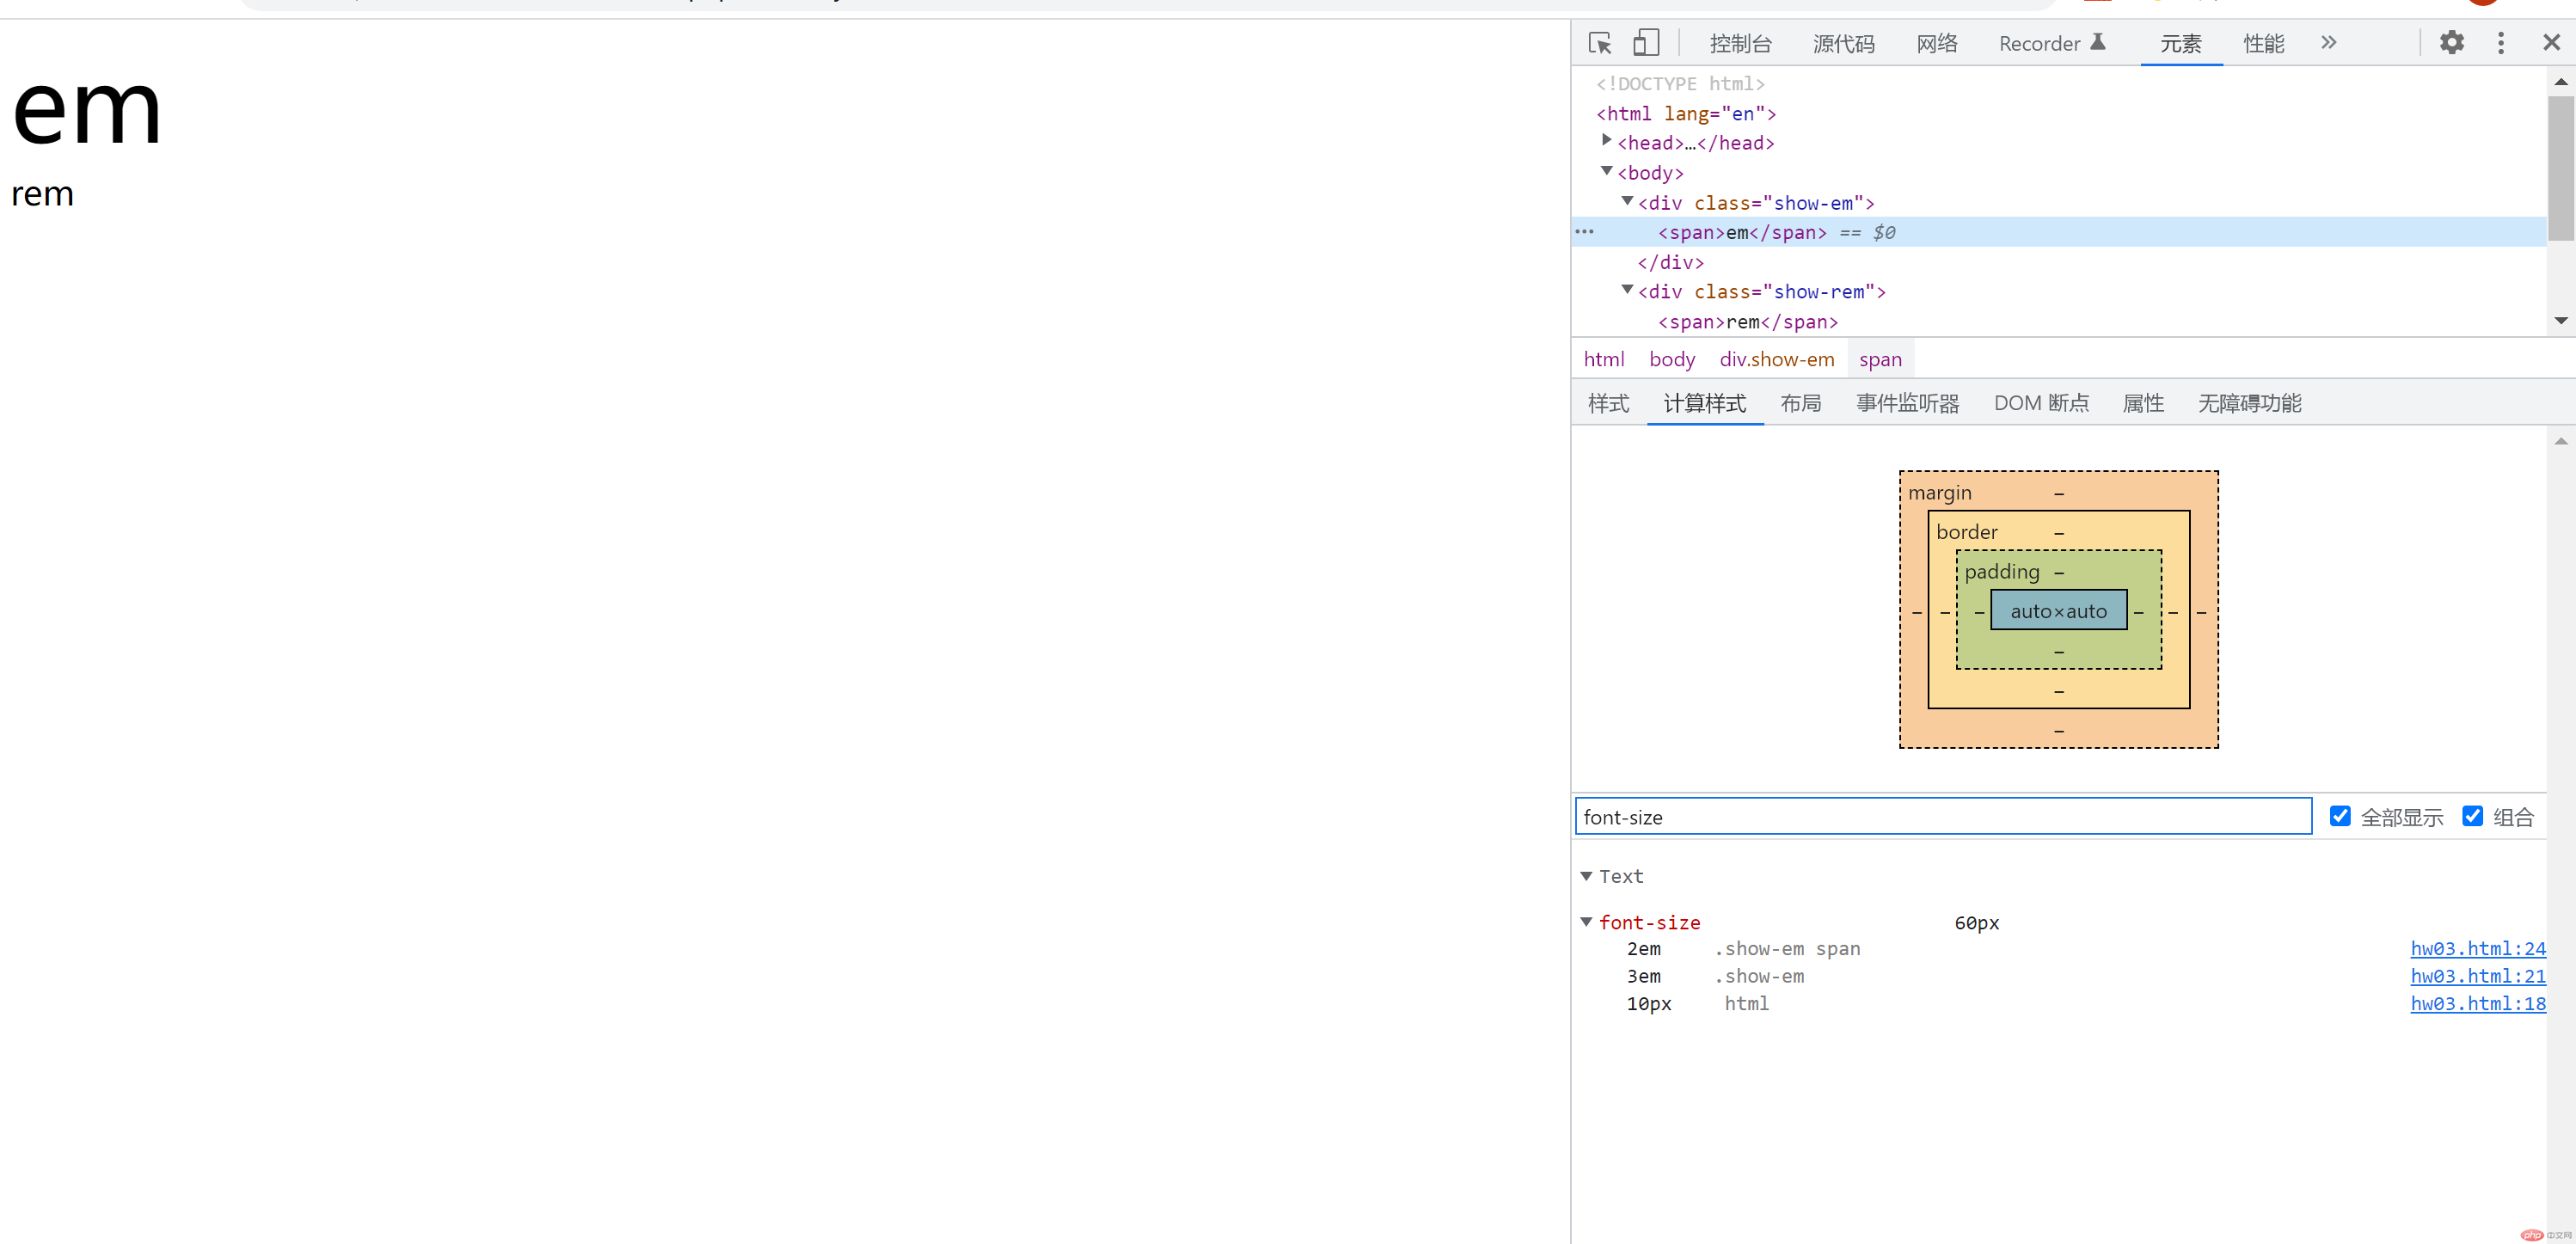Collapse the font-size property details
Screen dimensions: 2576x1244
pos(1586,922)
